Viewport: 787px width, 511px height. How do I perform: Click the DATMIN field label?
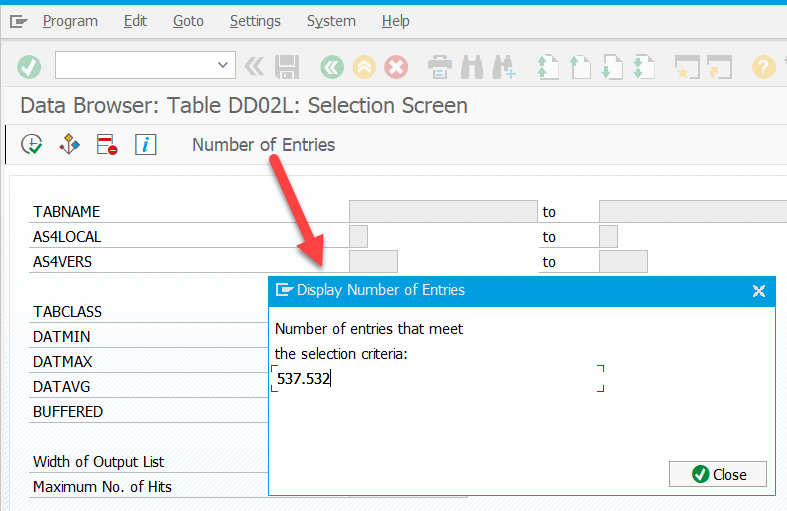(62, 337)
